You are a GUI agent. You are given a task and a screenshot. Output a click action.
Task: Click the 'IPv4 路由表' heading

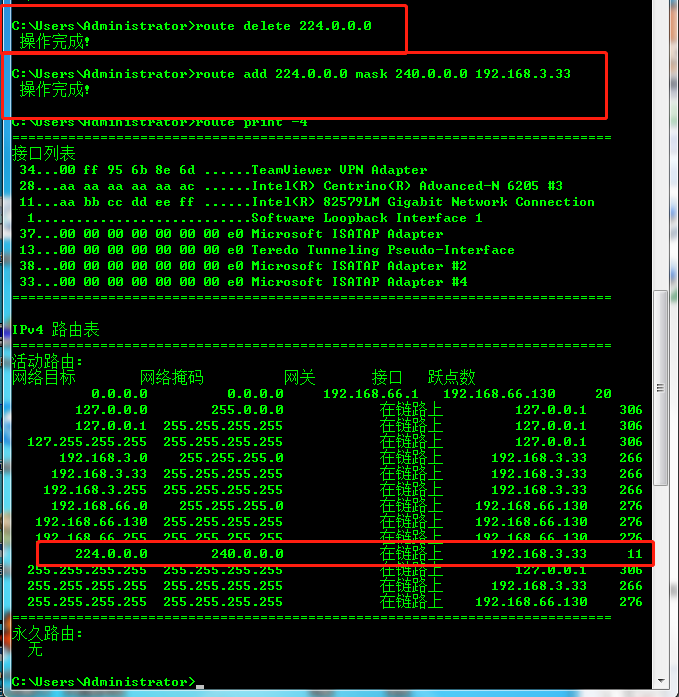[x=55, y=330]
